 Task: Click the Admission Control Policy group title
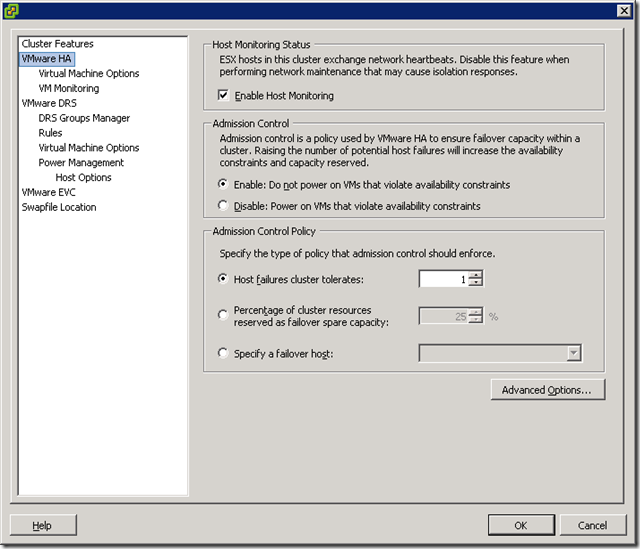coord(264,231)
